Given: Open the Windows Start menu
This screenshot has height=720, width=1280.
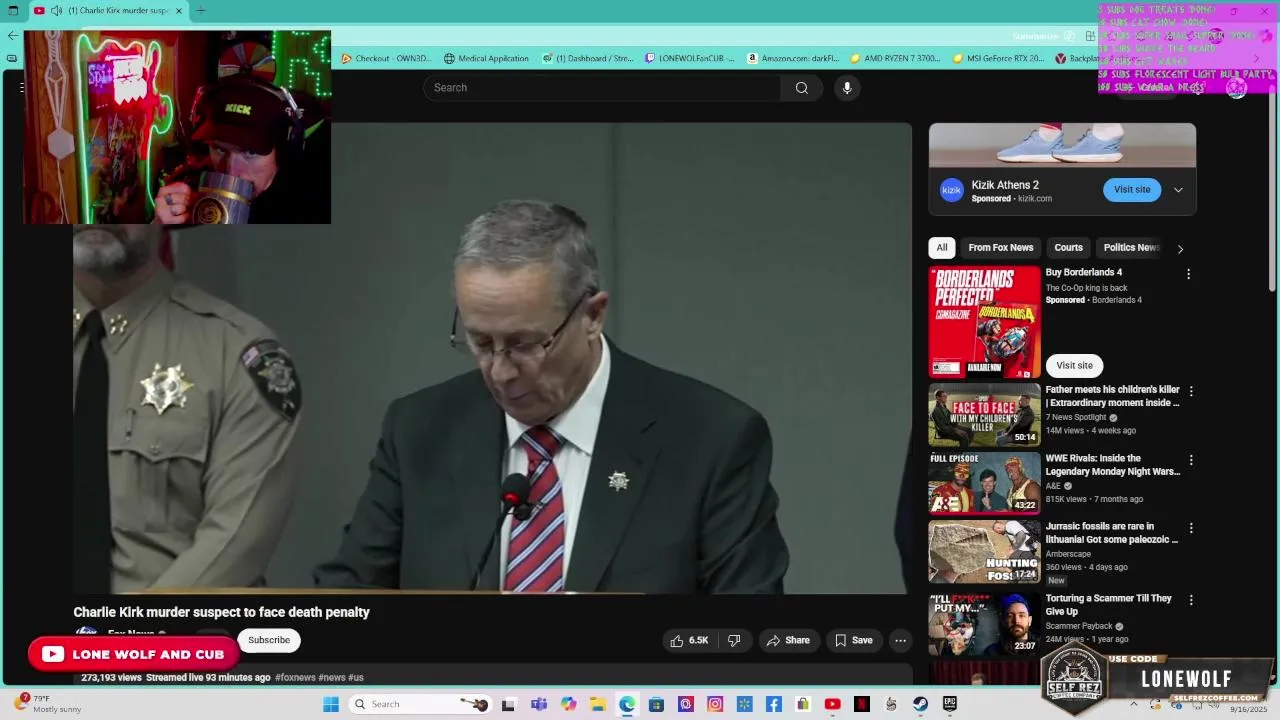Looking at the screenshot, I should click(x=331, y=704).
